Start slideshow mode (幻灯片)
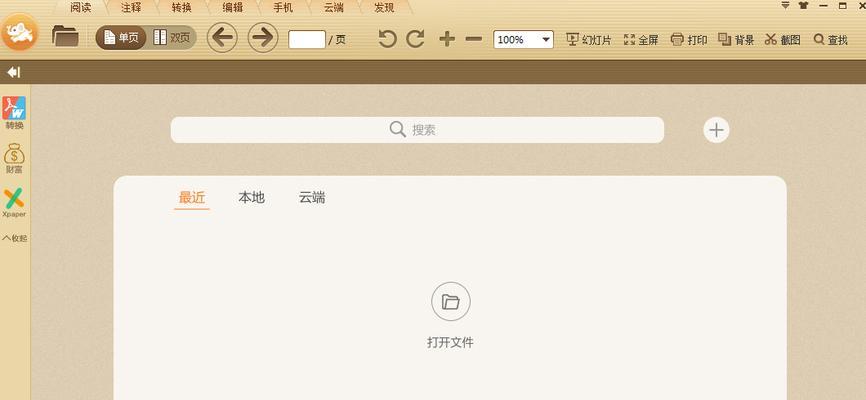866x400 pixels. click(x=589, y=39)
